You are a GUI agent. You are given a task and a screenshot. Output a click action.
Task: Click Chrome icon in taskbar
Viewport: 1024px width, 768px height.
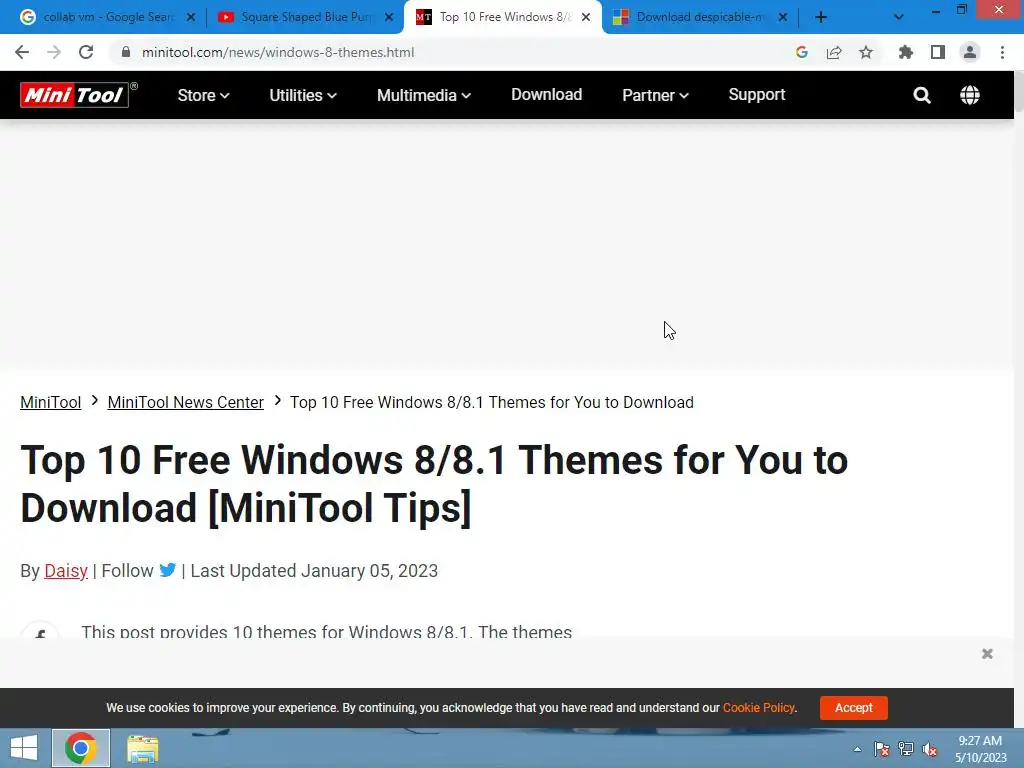point(81,748)
